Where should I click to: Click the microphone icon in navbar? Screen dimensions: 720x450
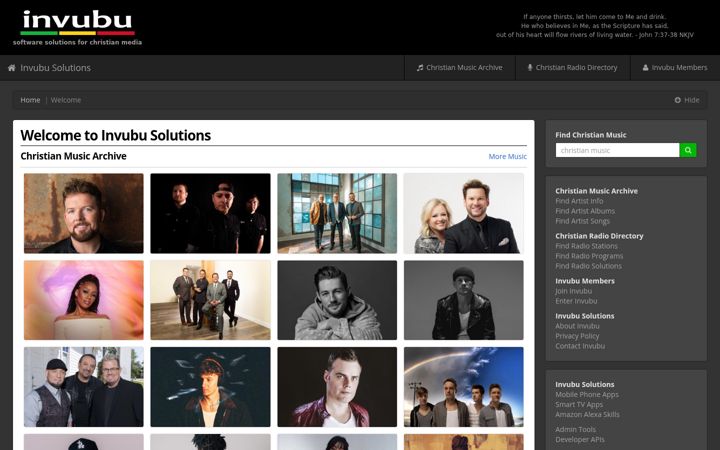pos(530,68)
